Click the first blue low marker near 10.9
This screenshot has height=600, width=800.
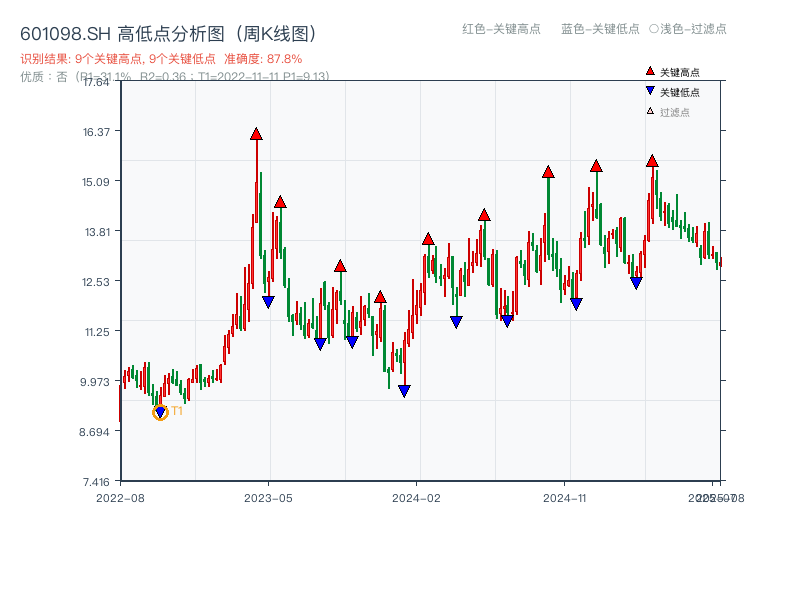point(320,344)
